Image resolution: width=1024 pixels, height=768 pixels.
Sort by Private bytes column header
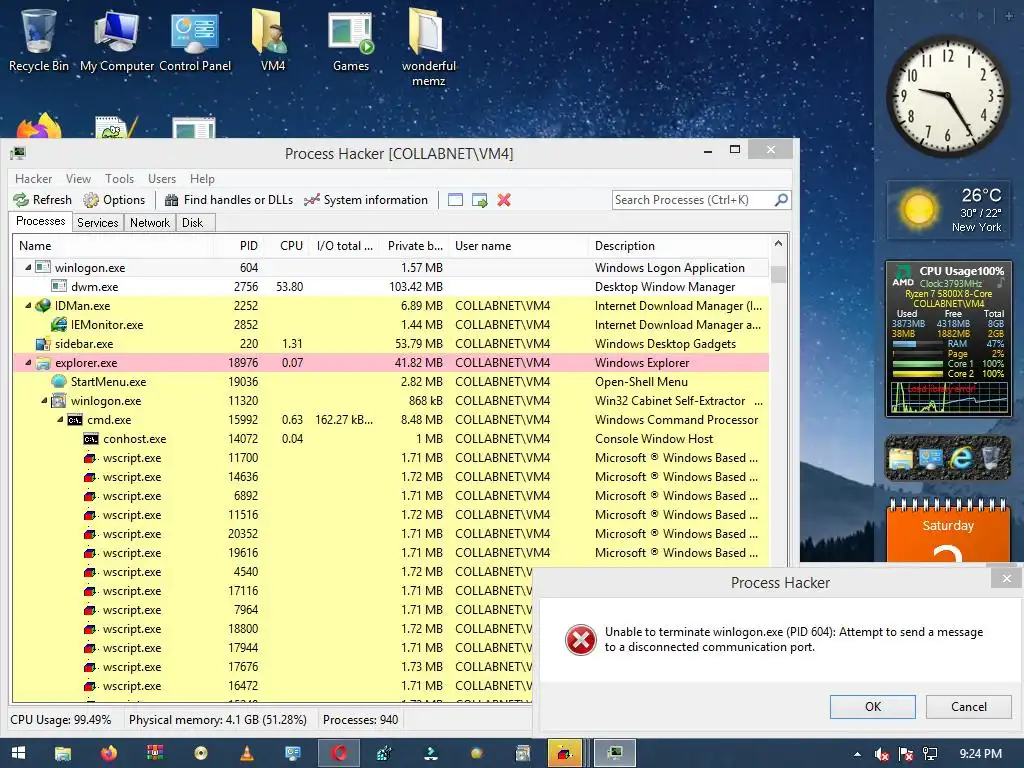click(413, 246)
